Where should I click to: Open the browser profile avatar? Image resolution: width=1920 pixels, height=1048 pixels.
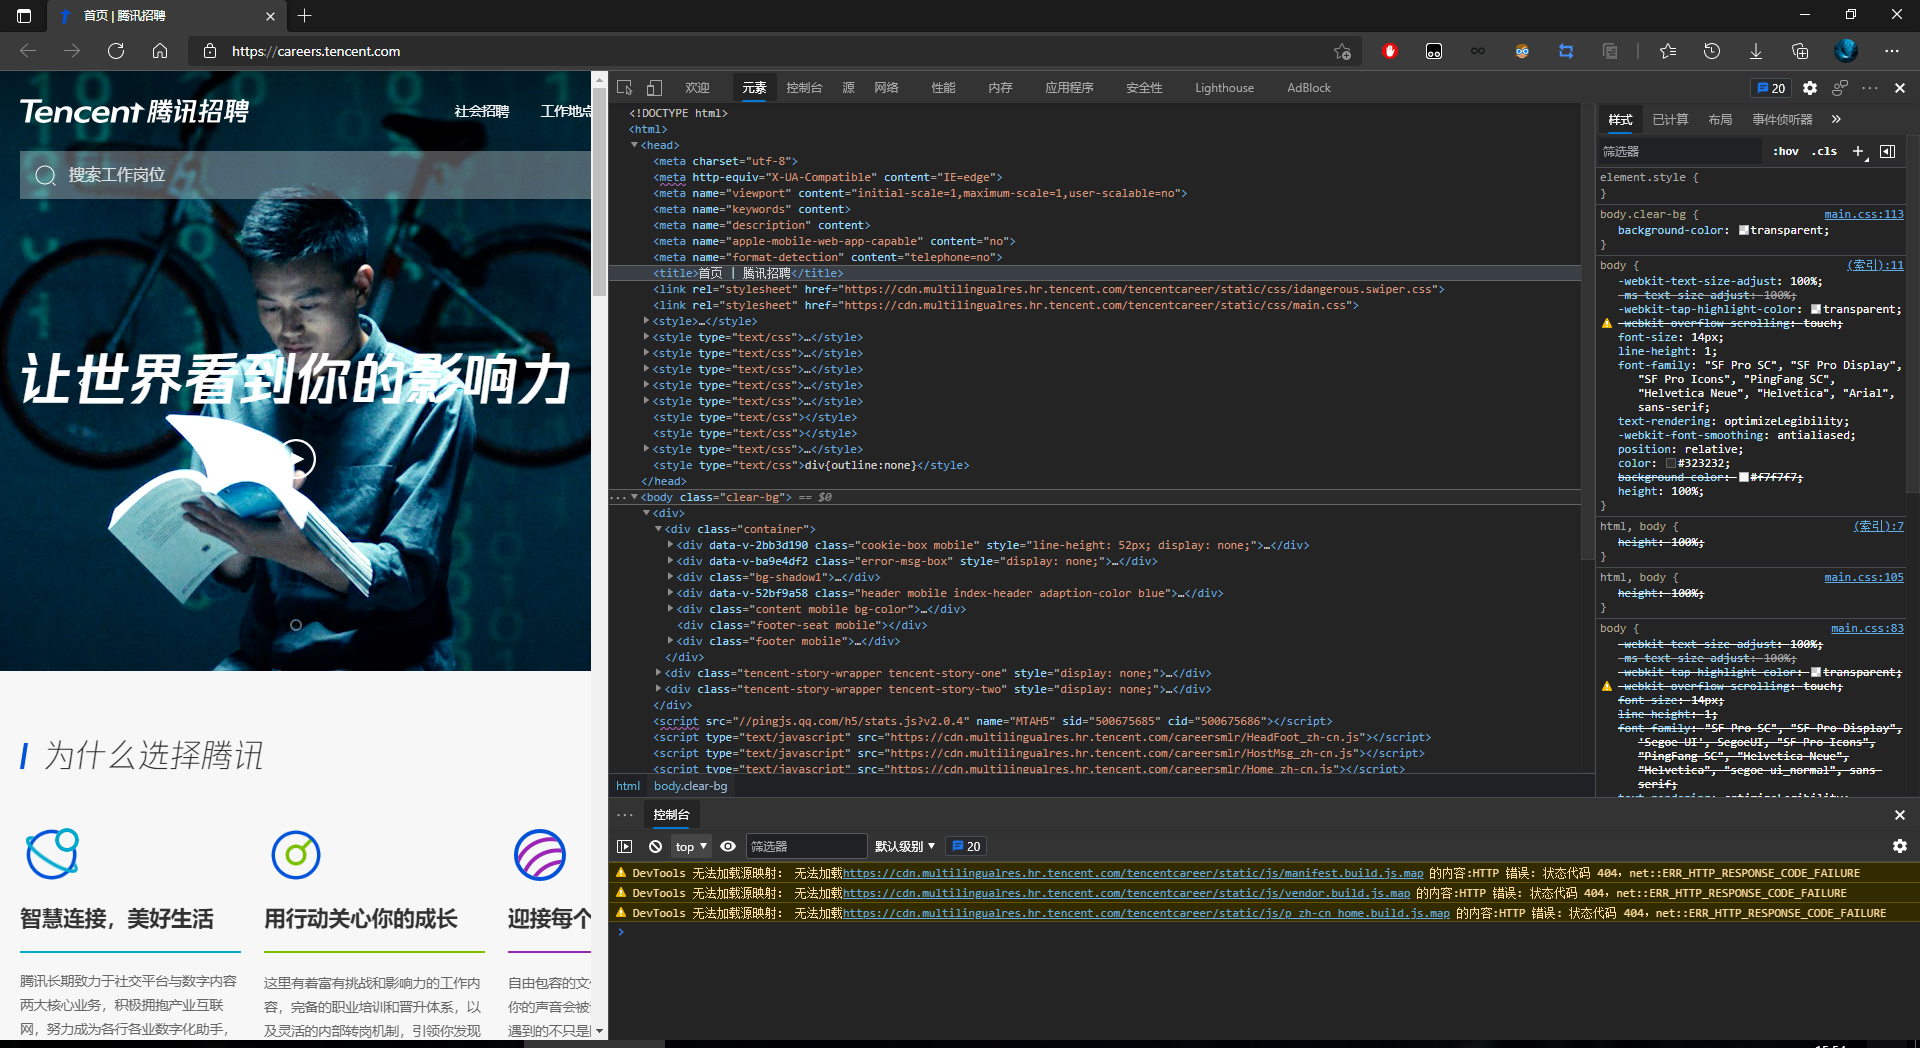coord(1846,50)
